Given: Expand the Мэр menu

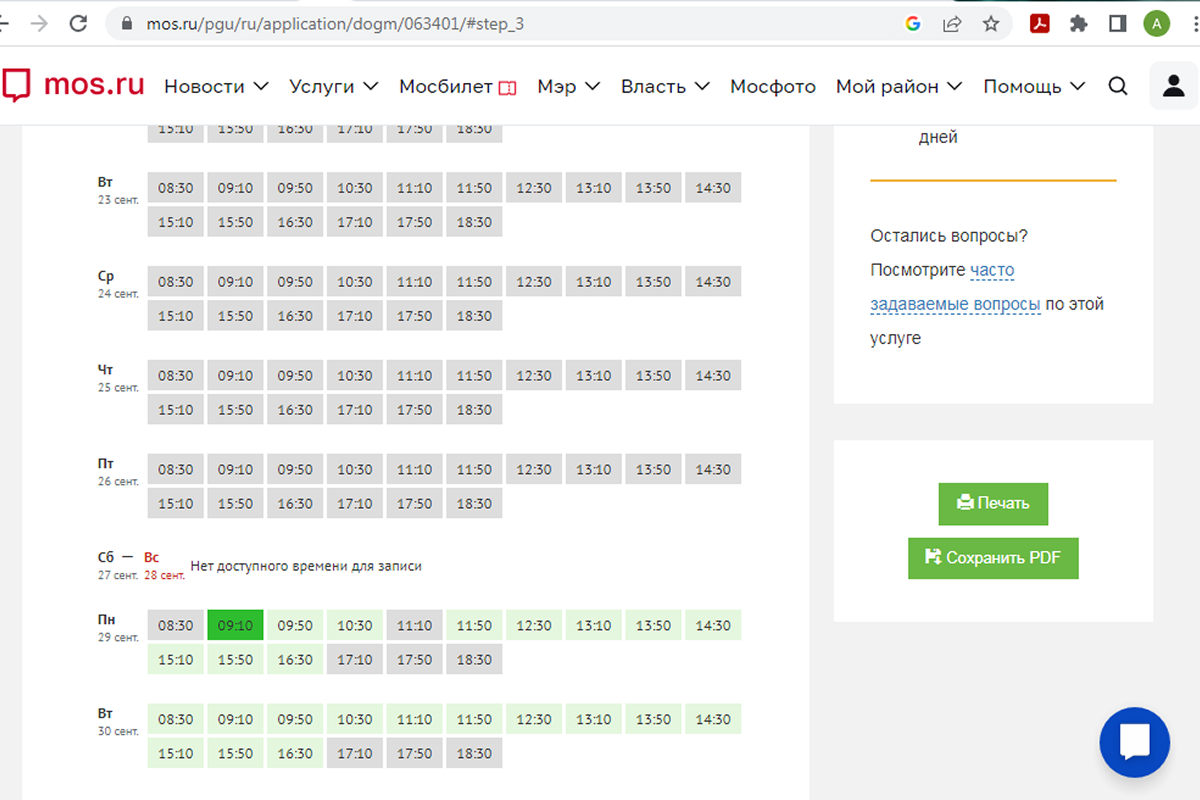Looking at the screenshot, I should click(x=568, y=87).
